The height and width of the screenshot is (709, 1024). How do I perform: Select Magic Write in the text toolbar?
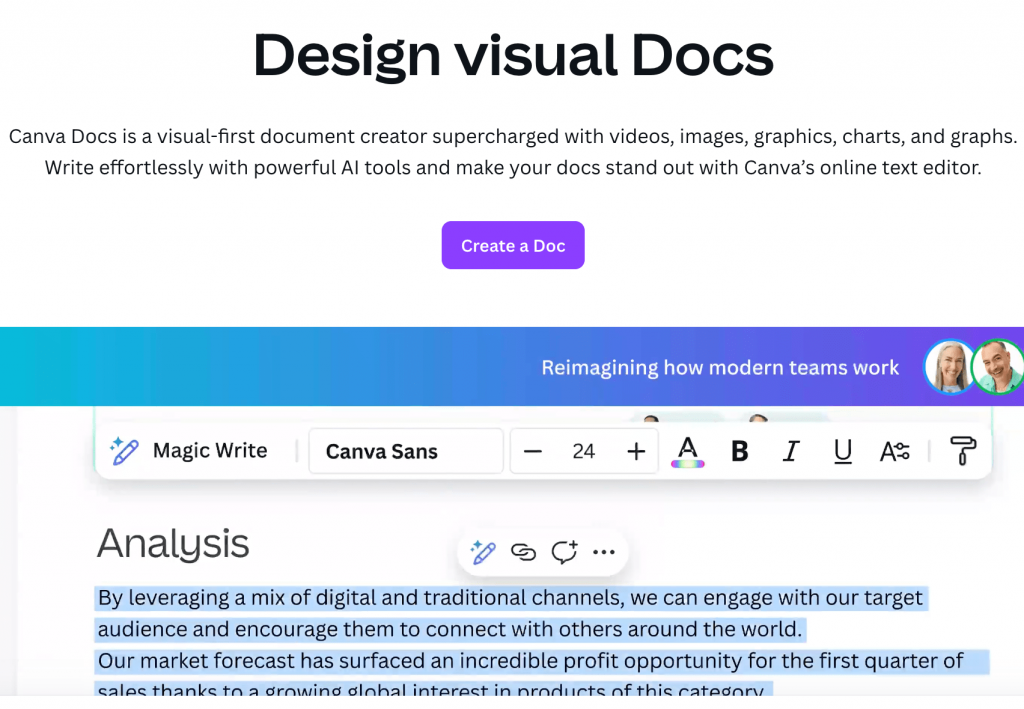(209, 450)
